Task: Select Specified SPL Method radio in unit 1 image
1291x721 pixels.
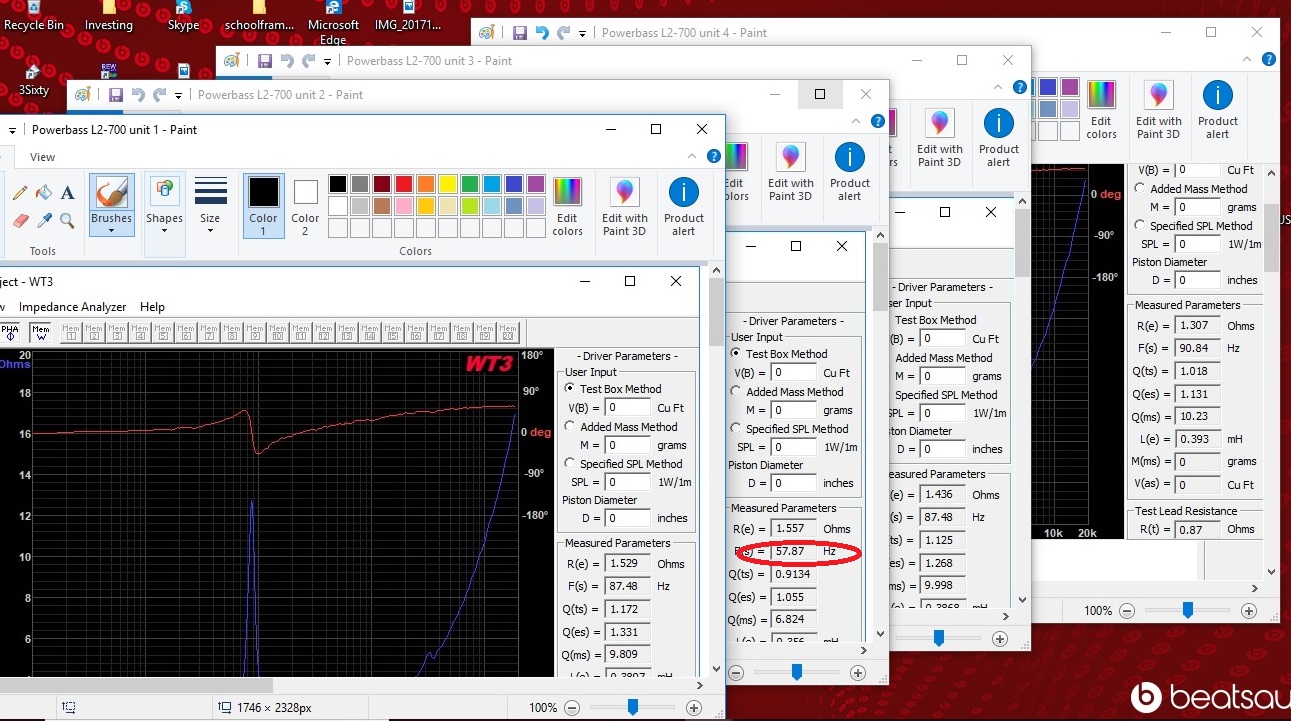Action: pyautogui.click(x=570, y=463)
